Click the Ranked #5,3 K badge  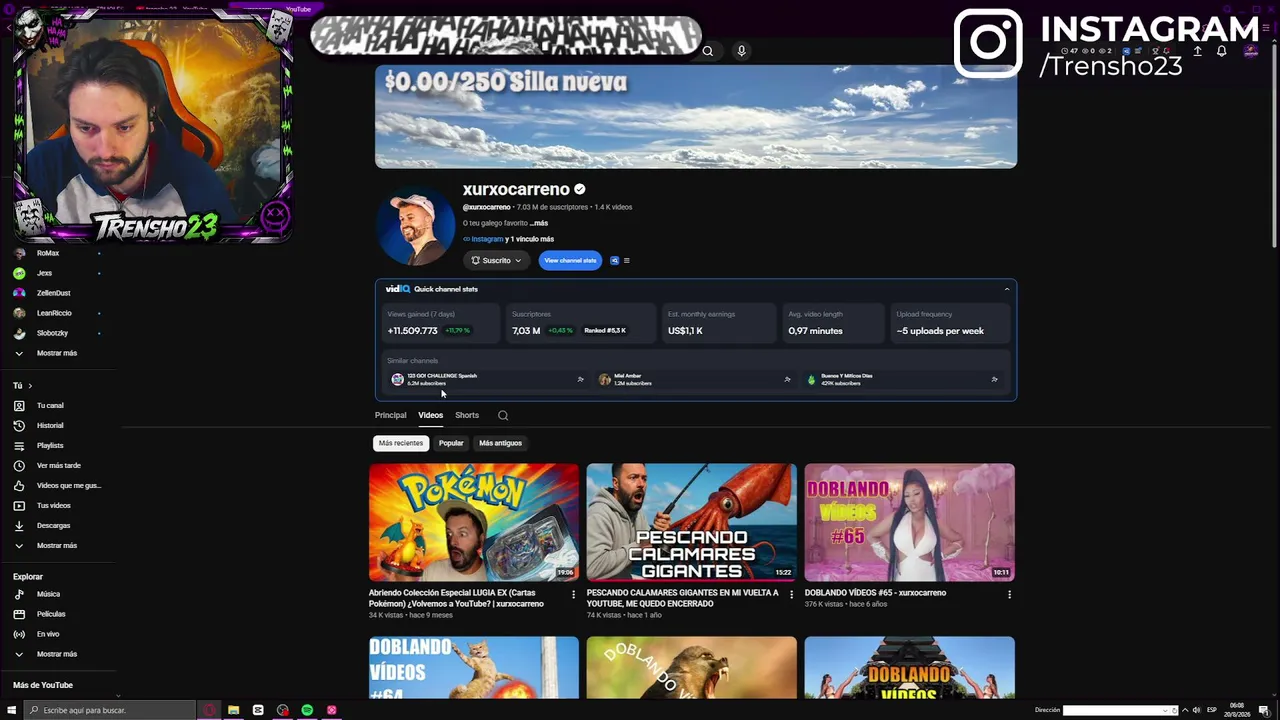[x=605, y=331]
